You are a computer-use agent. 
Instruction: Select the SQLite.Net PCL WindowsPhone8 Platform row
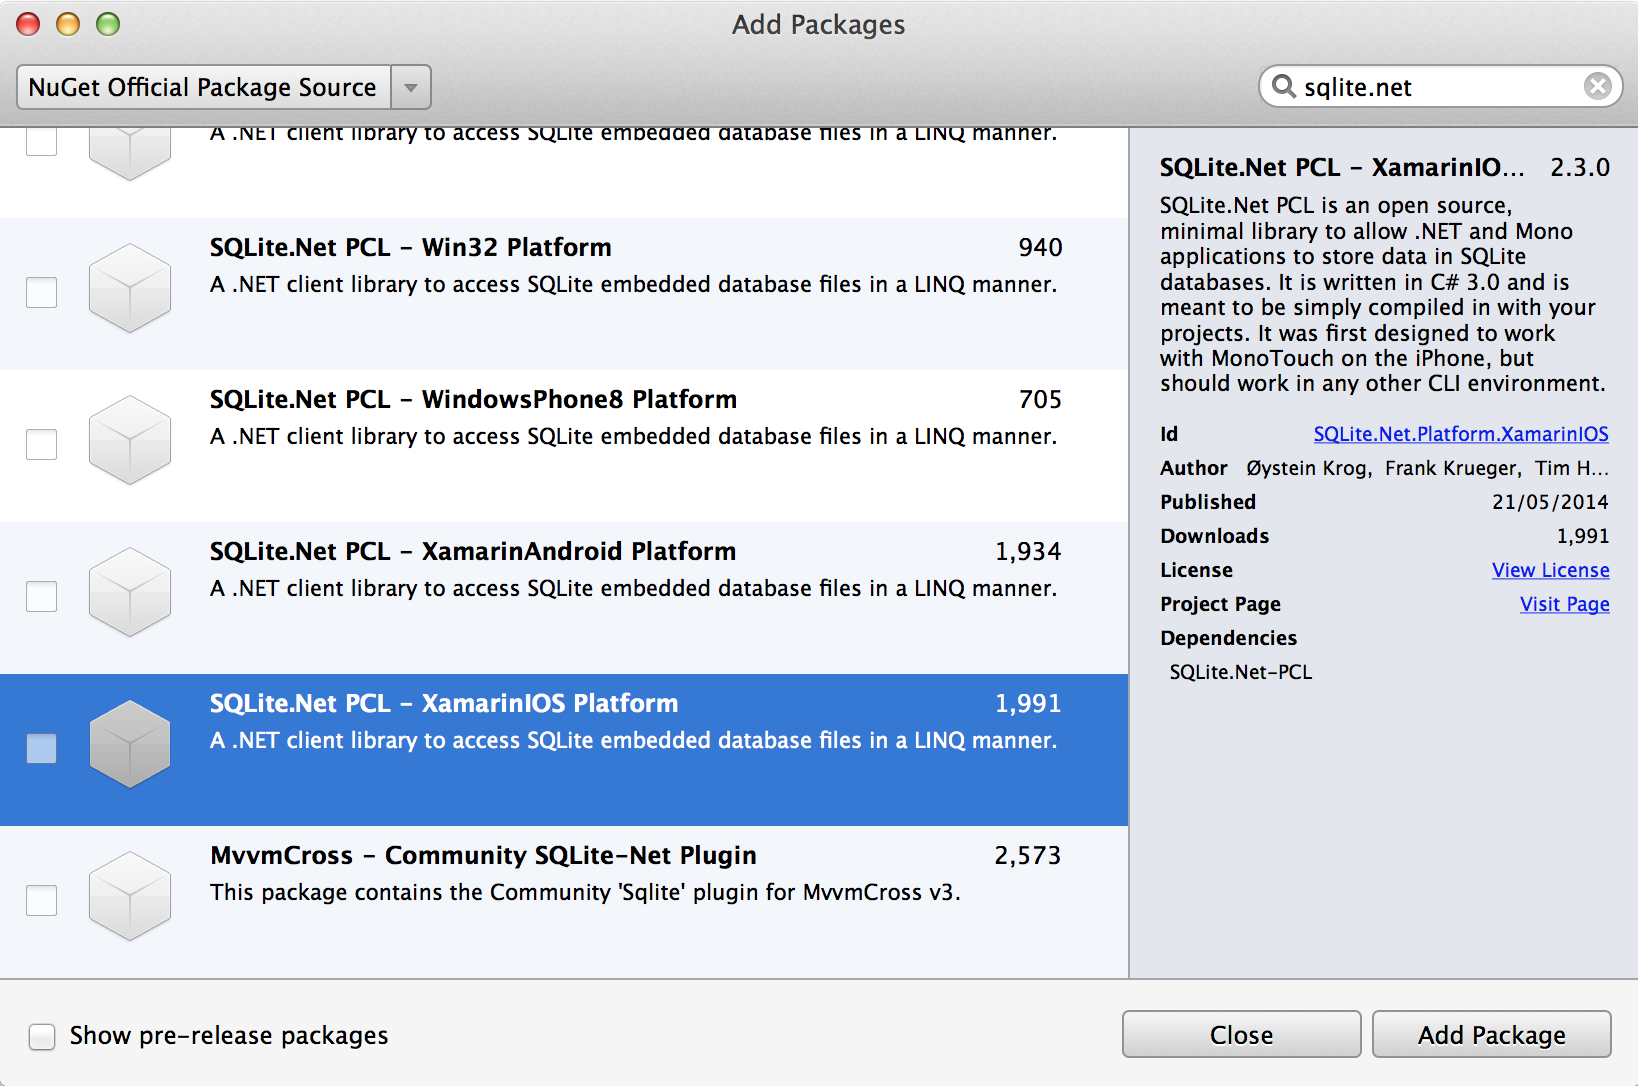click(600, 445)
